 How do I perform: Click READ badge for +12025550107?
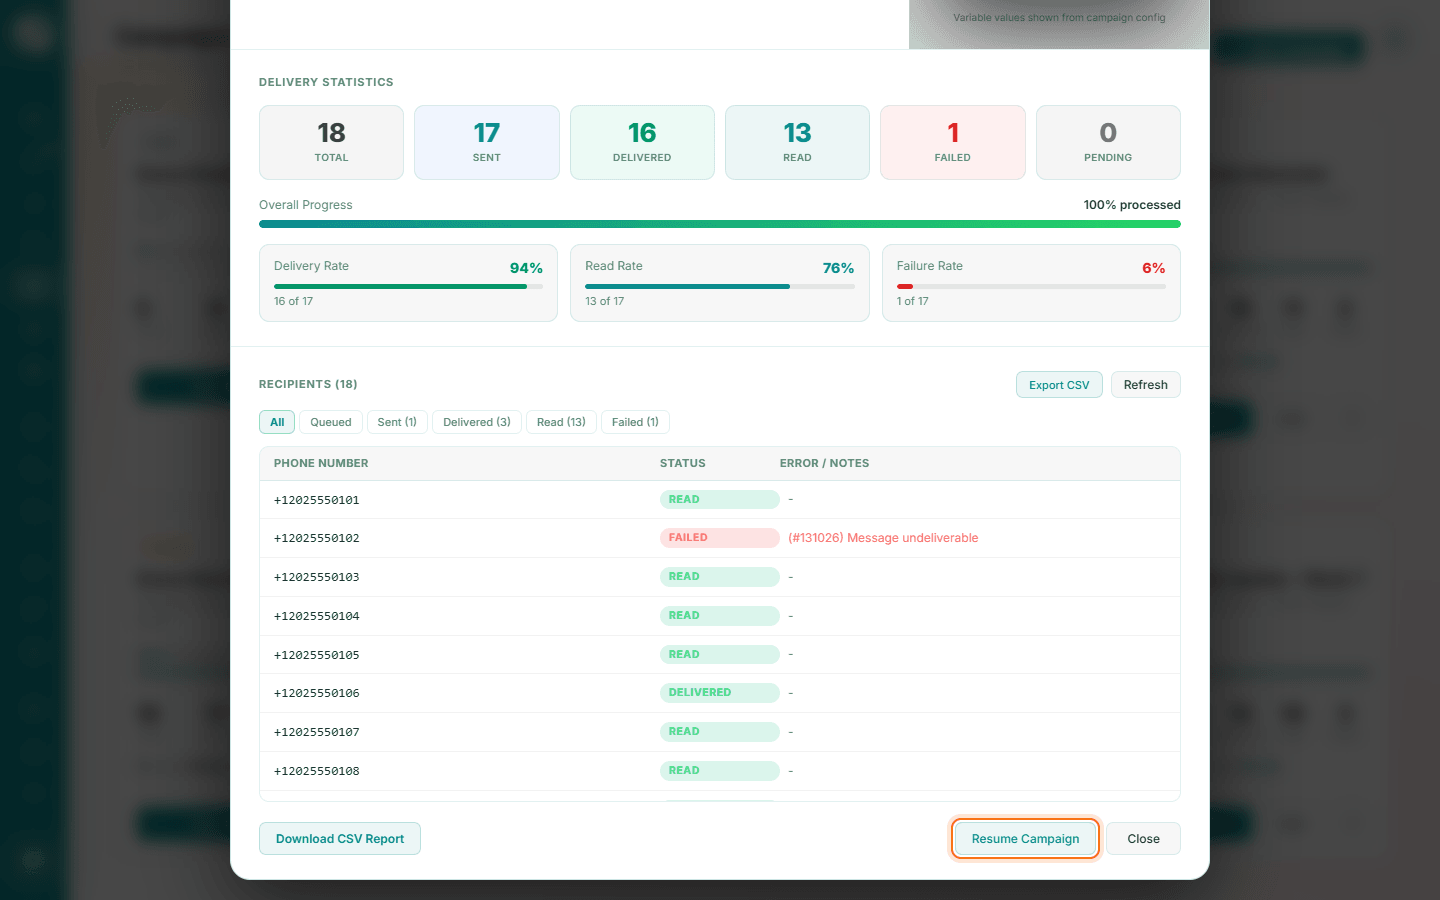coord(719,732)
